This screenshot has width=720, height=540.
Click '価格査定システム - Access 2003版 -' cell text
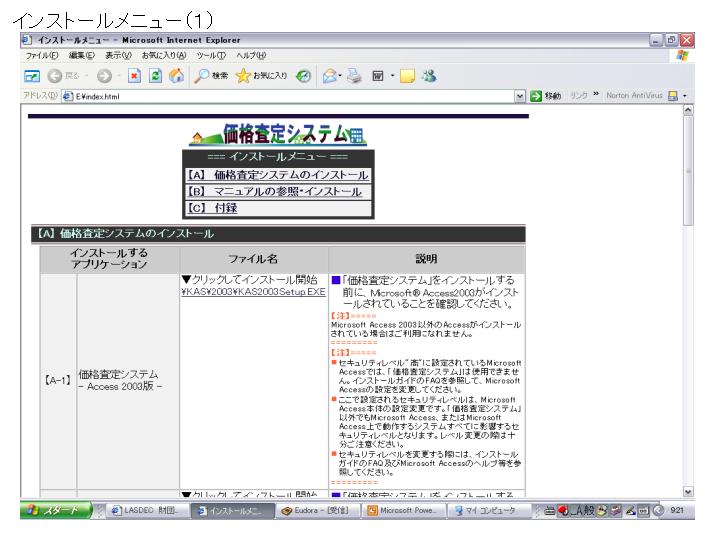click(119, 380)
